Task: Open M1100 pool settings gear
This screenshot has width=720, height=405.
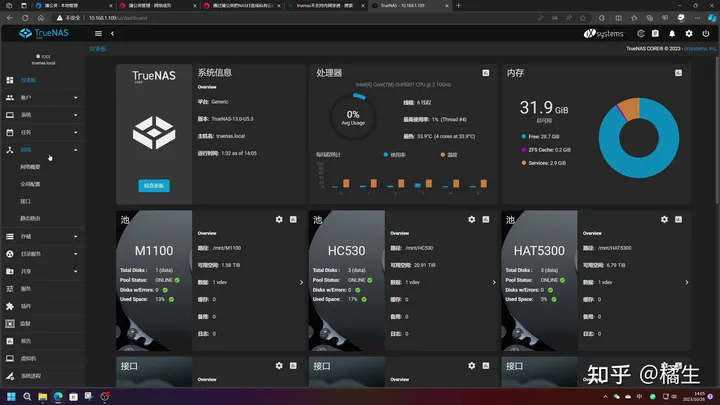Action: point(279,219)
